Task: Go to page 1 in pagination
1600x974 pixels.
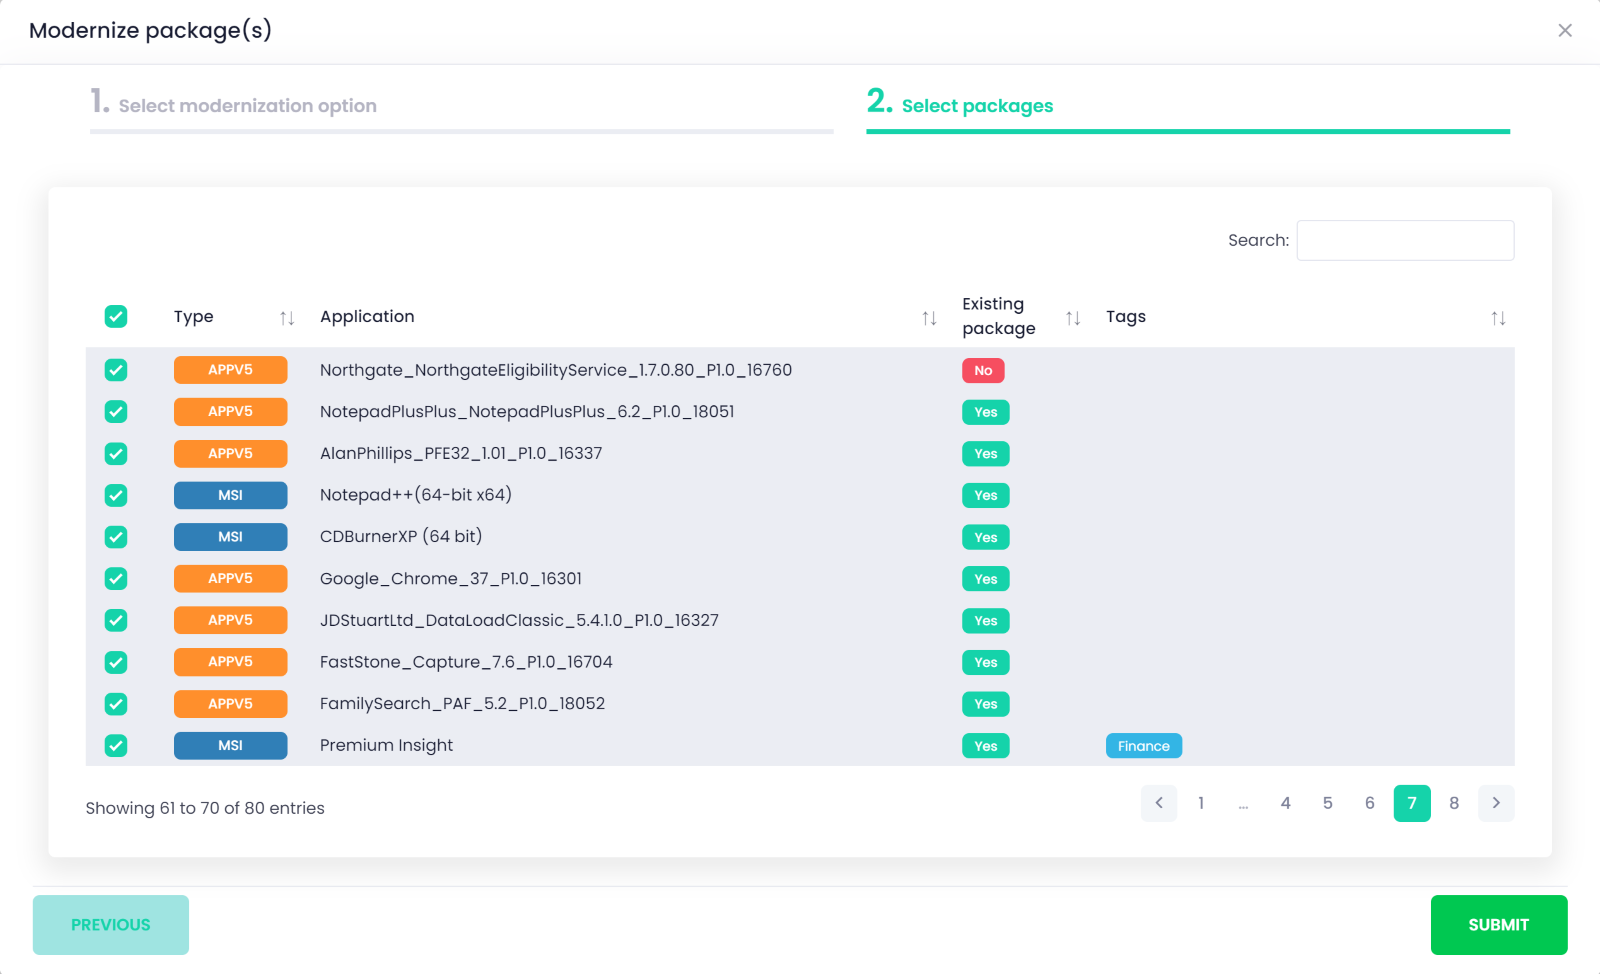Action: pyautogui.click(x=1201, y=803)
